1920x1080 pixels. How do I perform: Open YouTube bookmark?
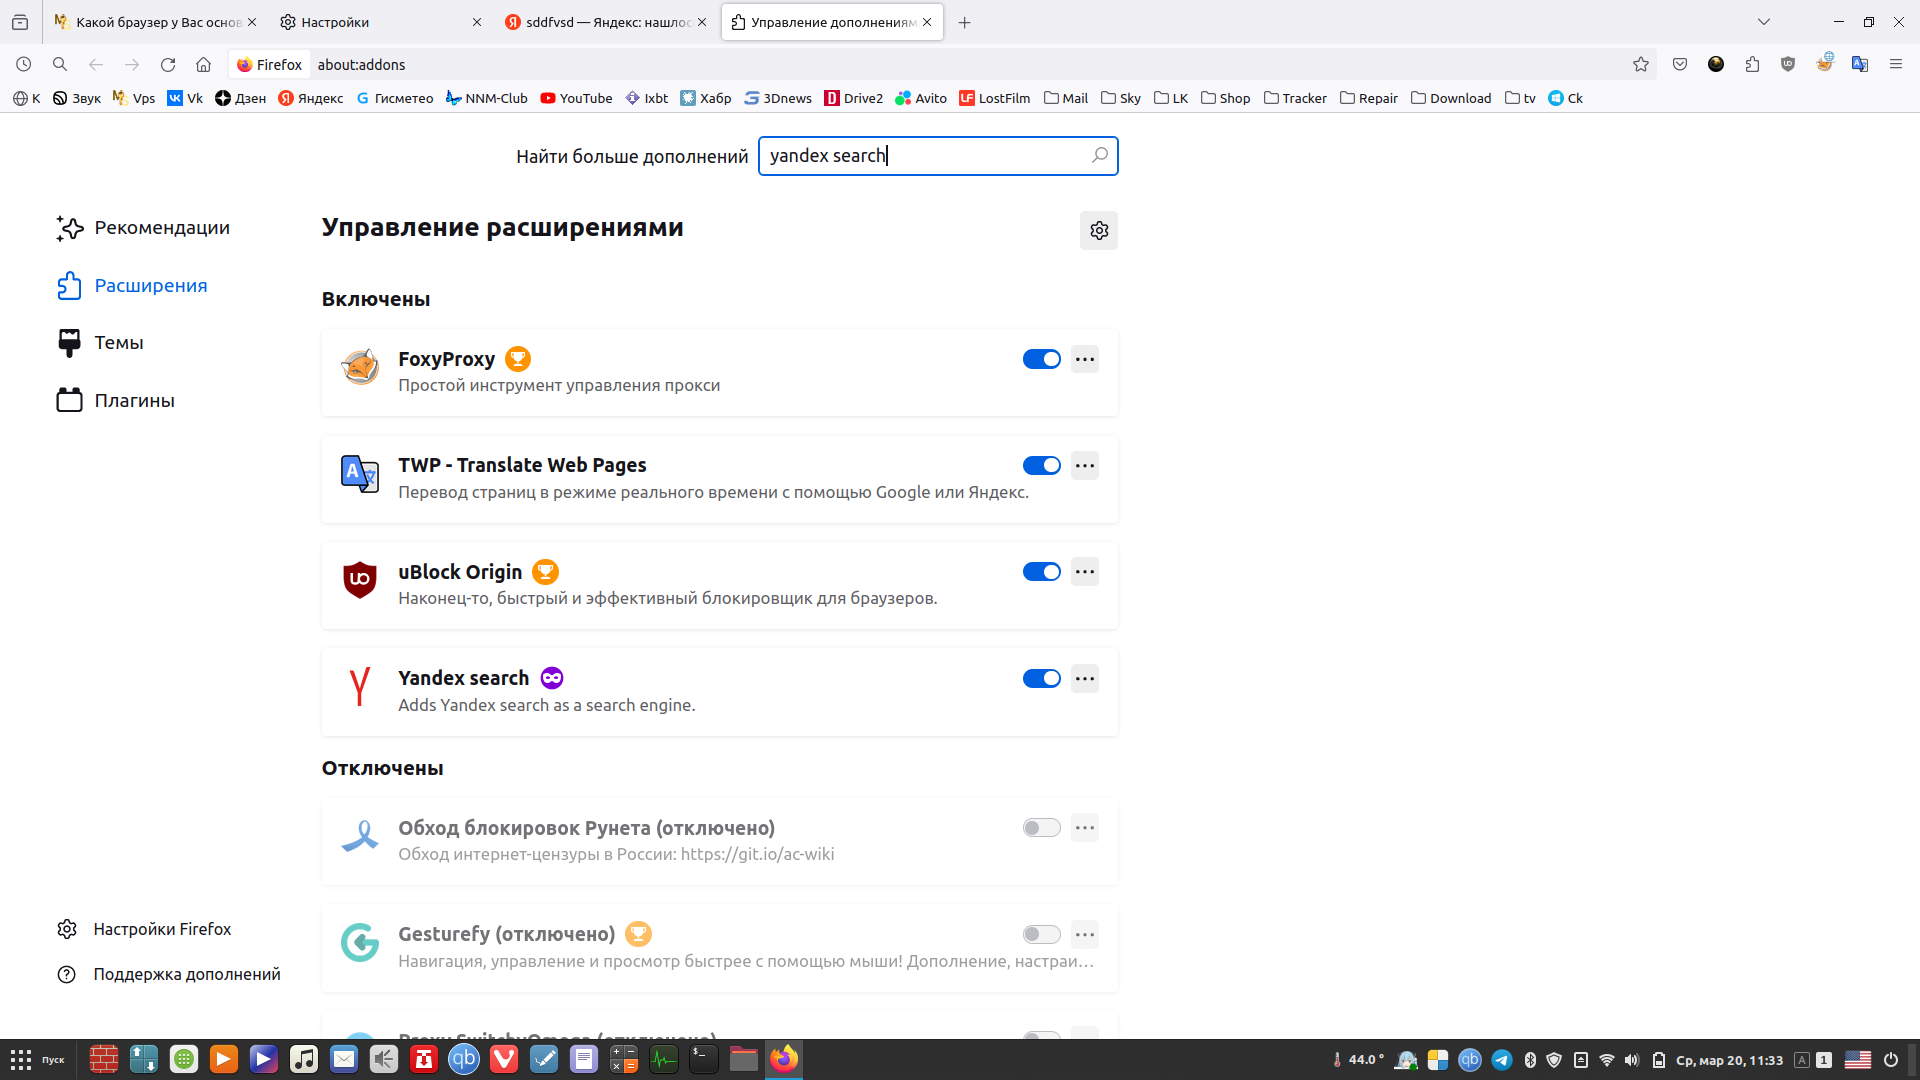[x=576, y=98]
